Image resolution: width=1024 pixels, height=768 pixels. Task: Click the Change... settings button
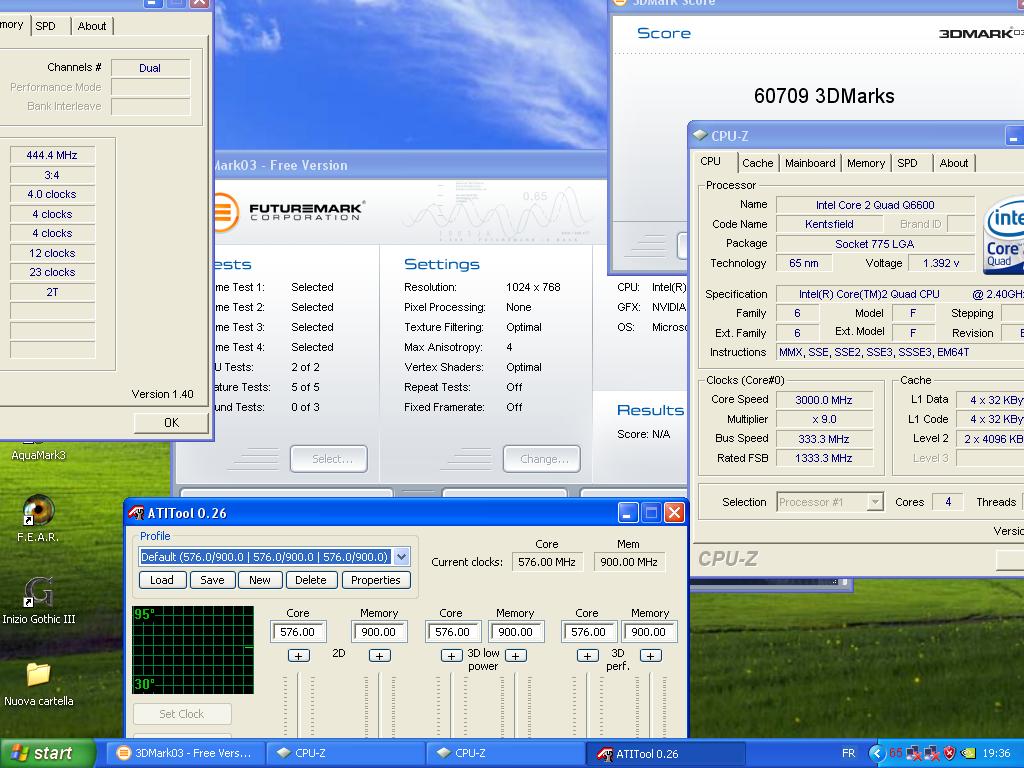click(x=541, y=458)
